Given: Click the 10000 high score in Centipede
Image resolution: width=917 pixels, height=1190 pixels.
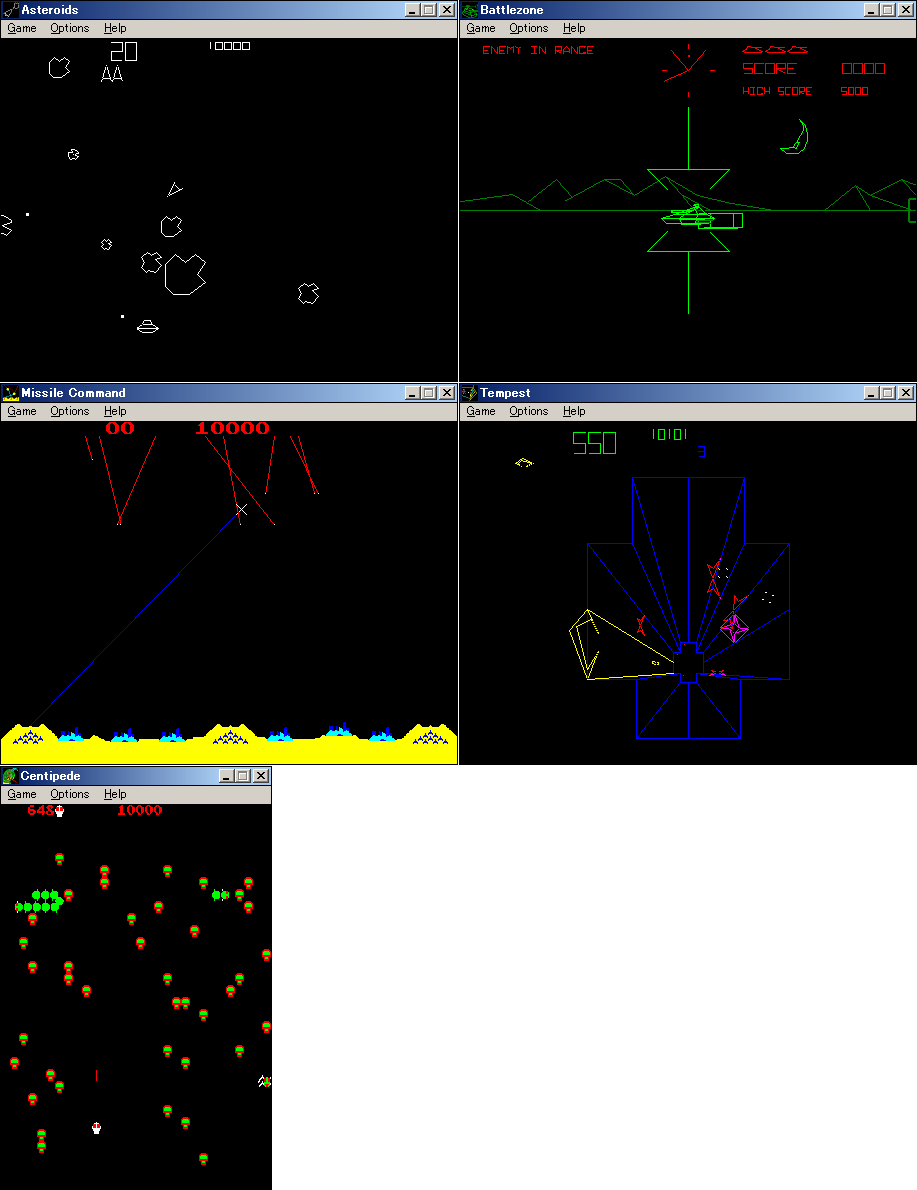Looking at the screenshot, I should tap(140, 810).
